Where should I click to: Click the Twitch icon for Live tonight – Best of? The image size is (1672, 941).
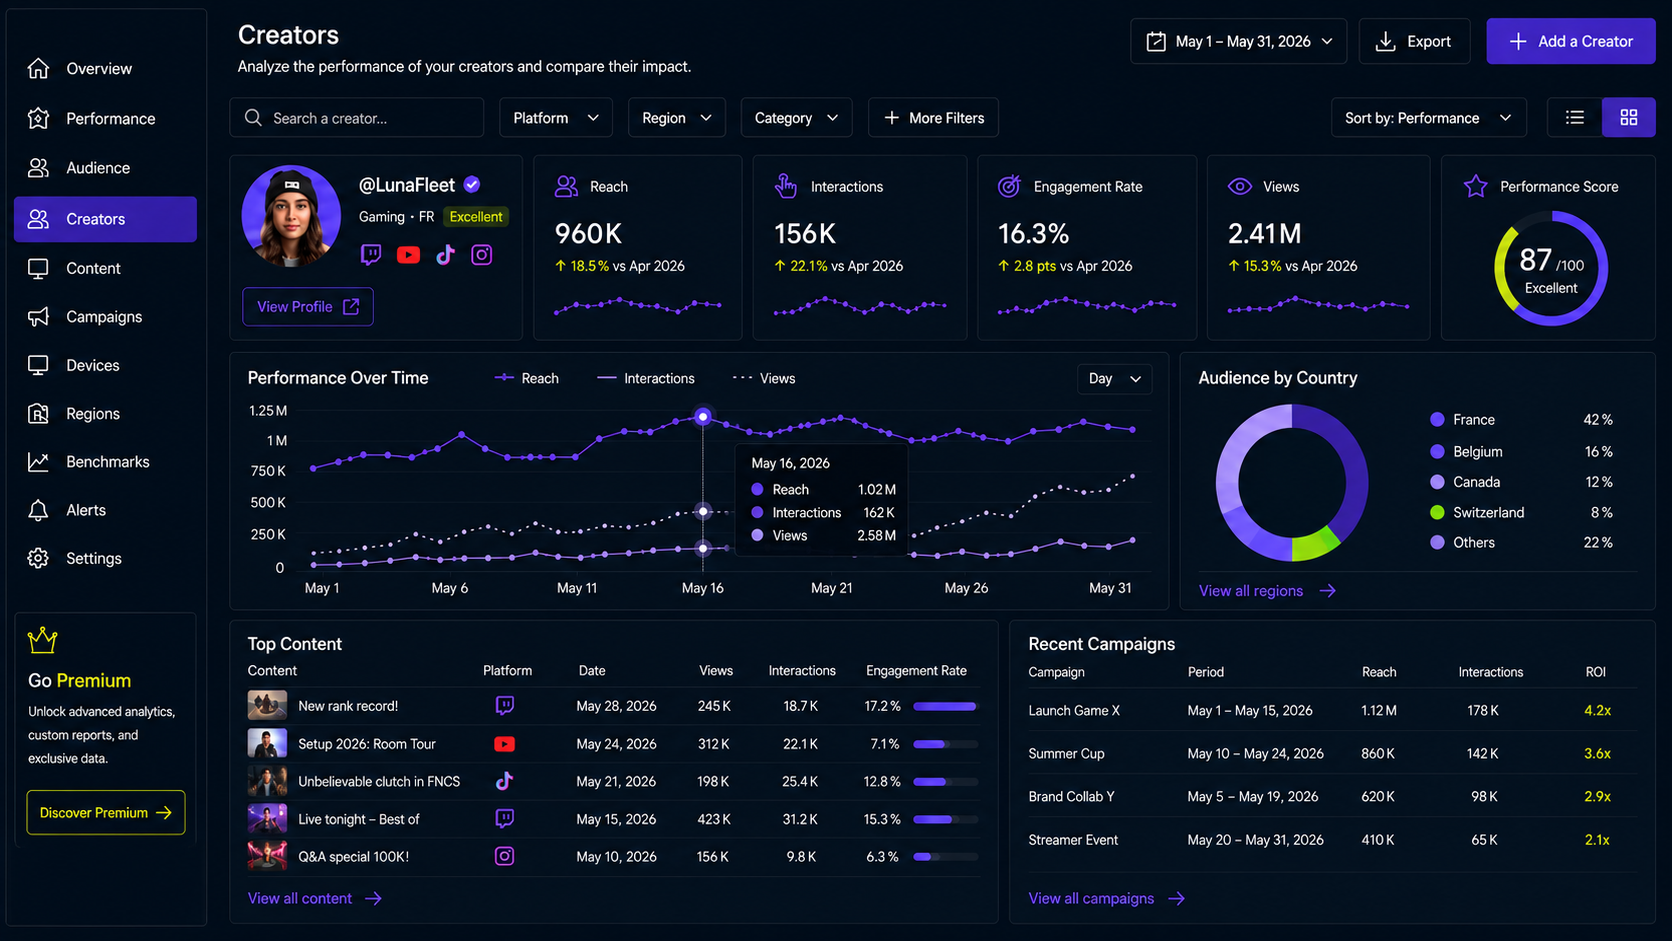505,819
